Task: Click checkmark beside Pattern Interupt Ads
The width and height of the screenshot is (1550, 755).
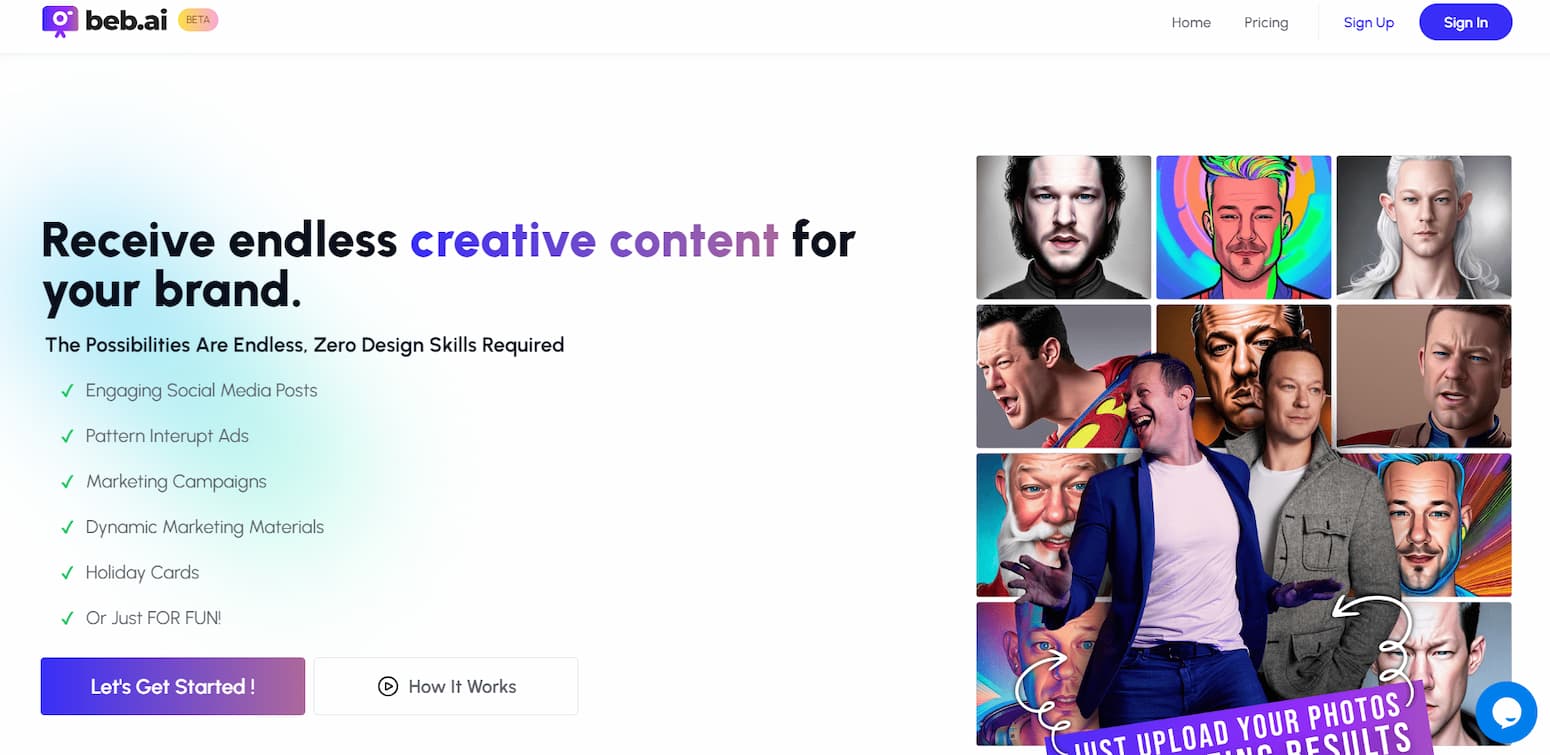Action: tap(67, 436)
